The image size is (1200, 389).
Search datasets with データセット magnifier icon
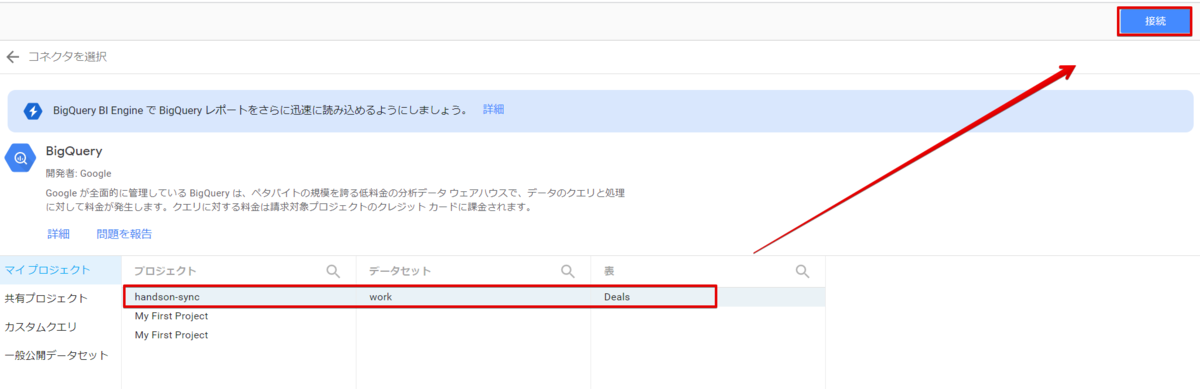point(567,271)
